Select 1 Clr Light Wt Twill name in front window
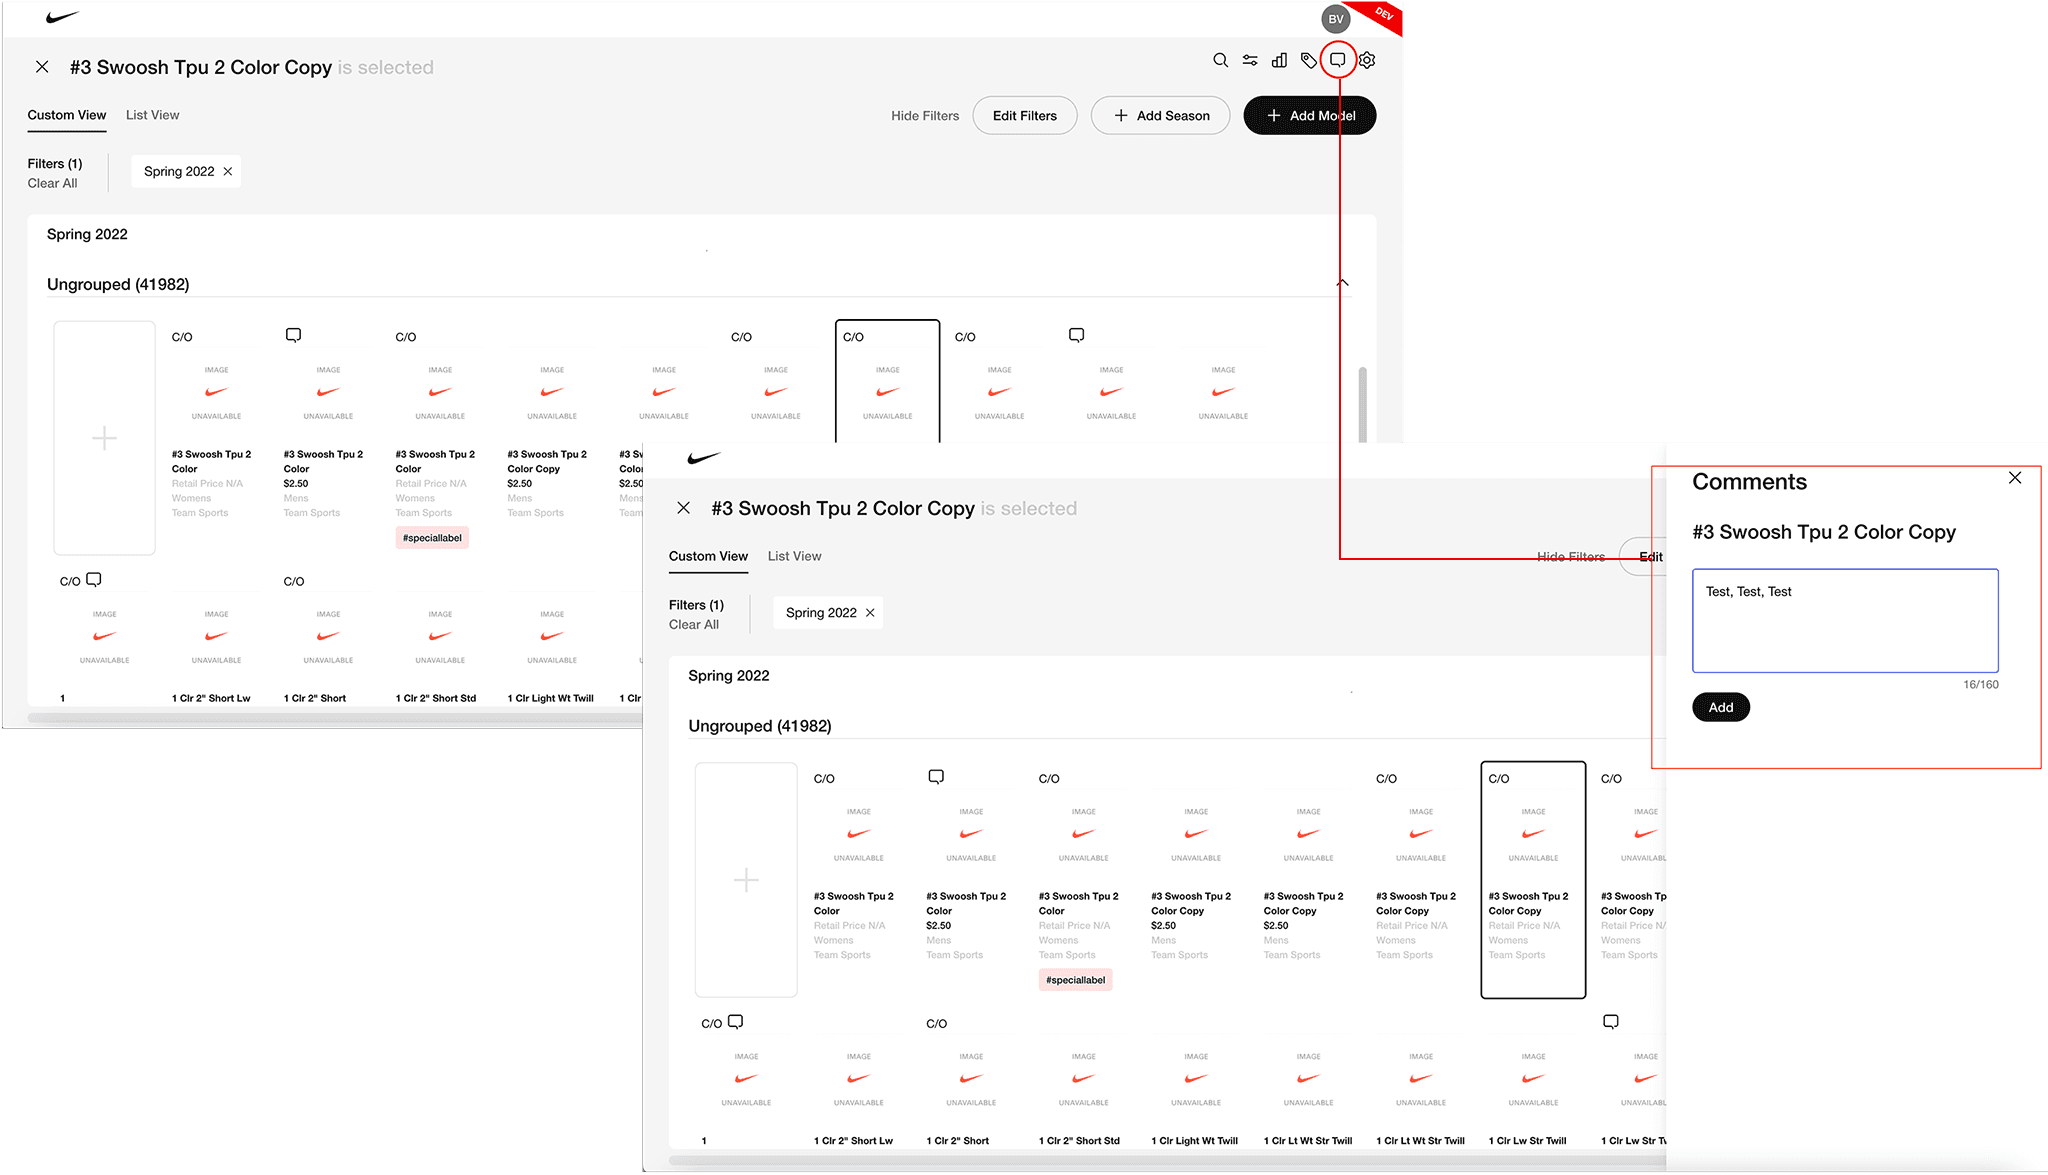 [1194, 1140]
